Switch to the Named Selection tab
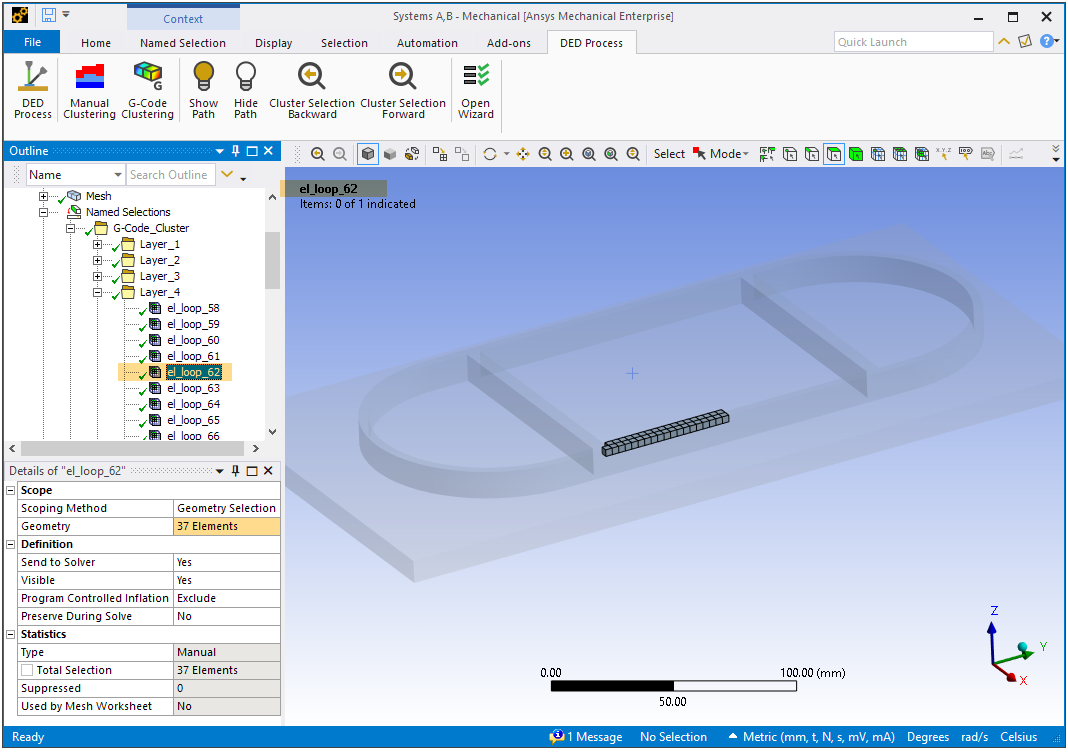This screenshot has width=1068, height=752. click(182, 43)
